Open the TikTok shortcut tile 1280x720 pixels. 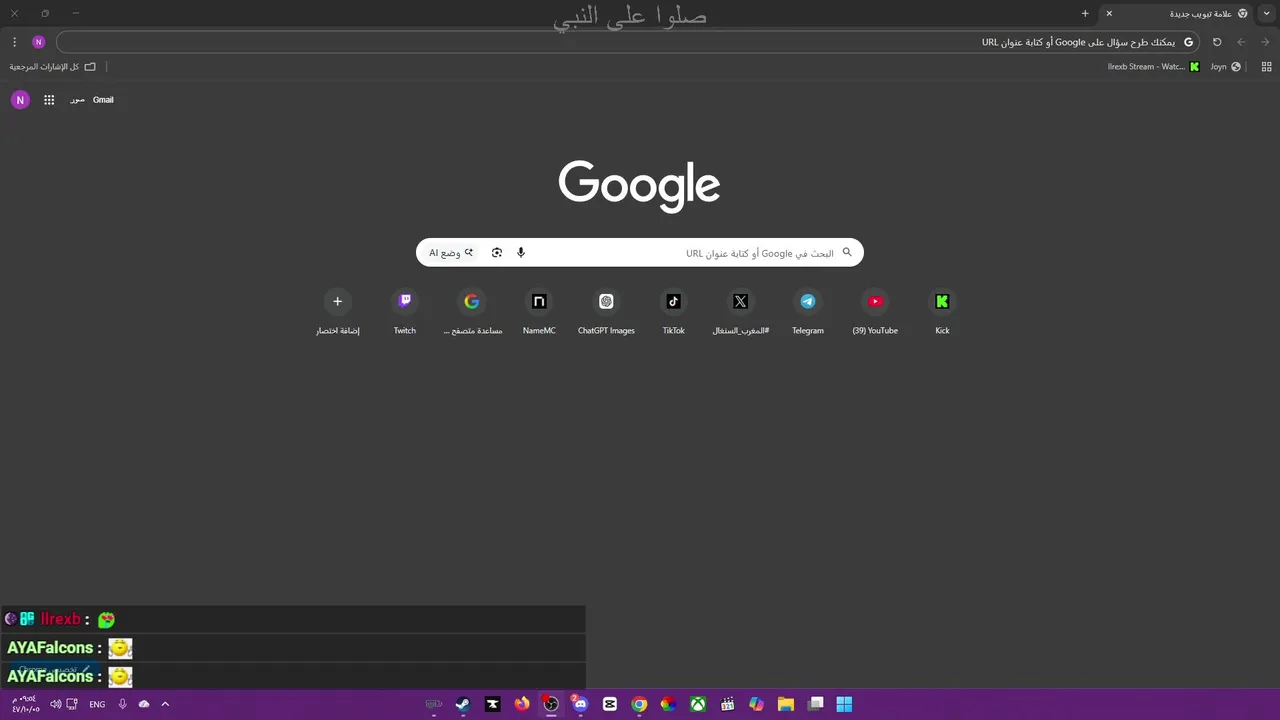tap(673, 301)
